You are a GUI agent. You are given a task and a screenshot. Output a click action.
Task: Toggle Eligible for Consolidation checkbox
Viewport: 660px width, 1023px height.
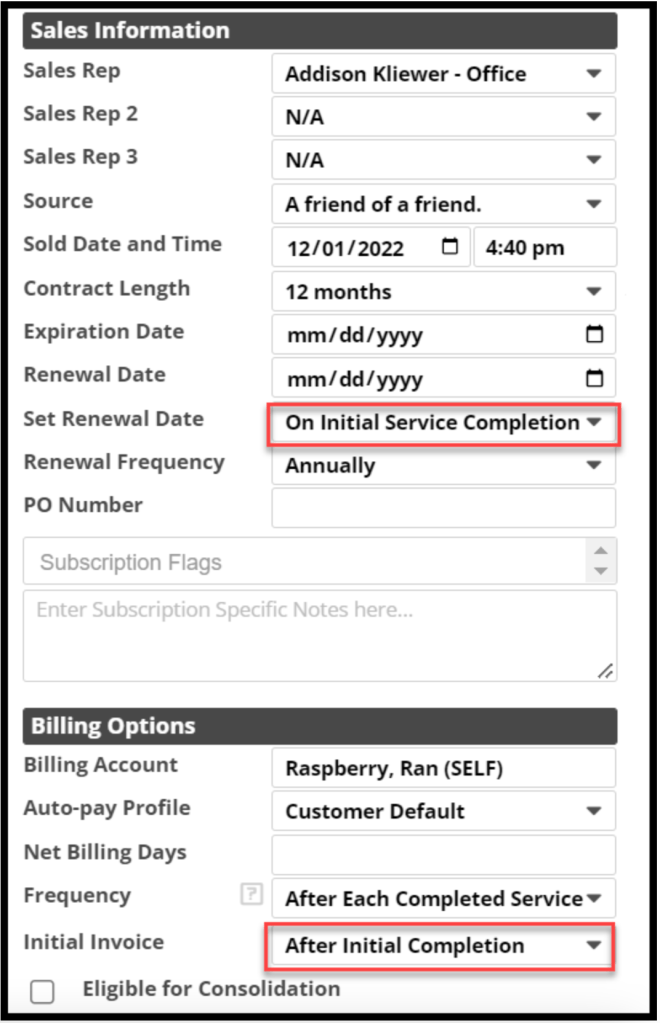(x=42, y=991)
